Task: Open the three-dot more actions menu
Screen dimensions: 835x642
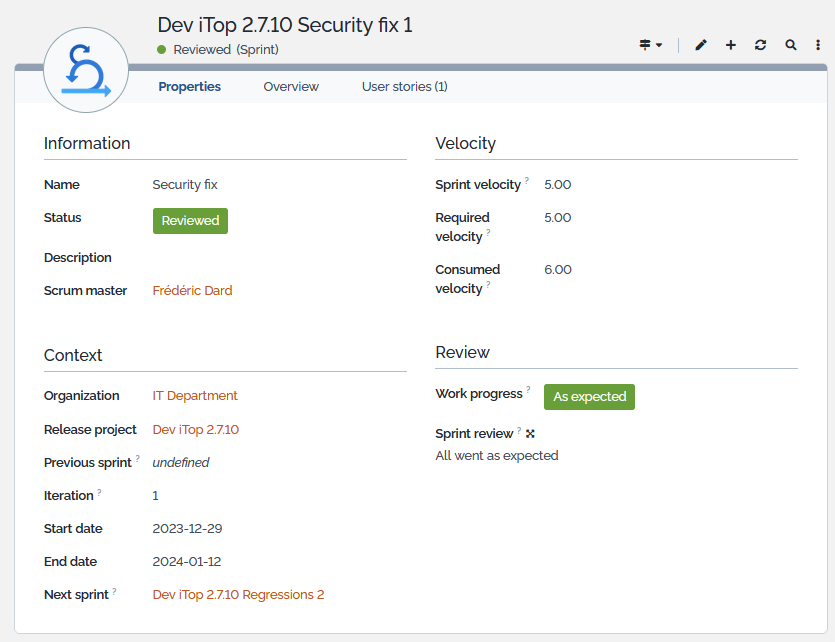Action: pos(818,45)
